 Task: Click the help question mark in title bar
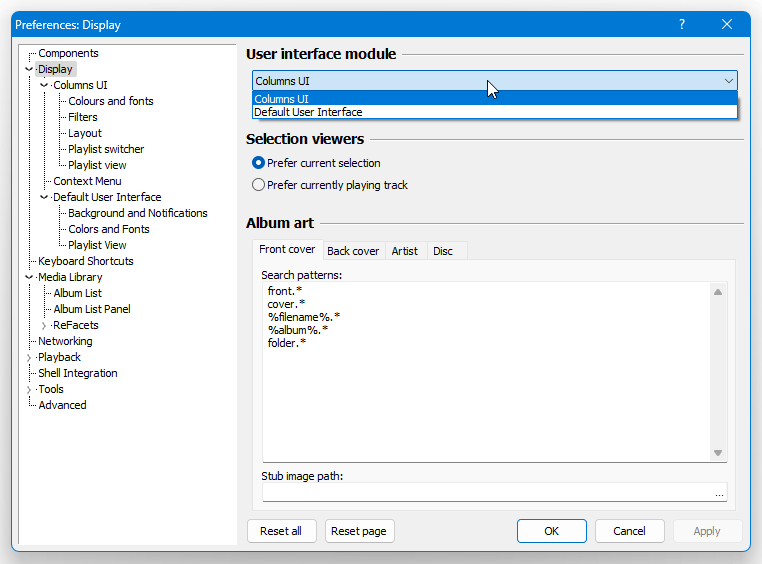(x=682, y=24)
